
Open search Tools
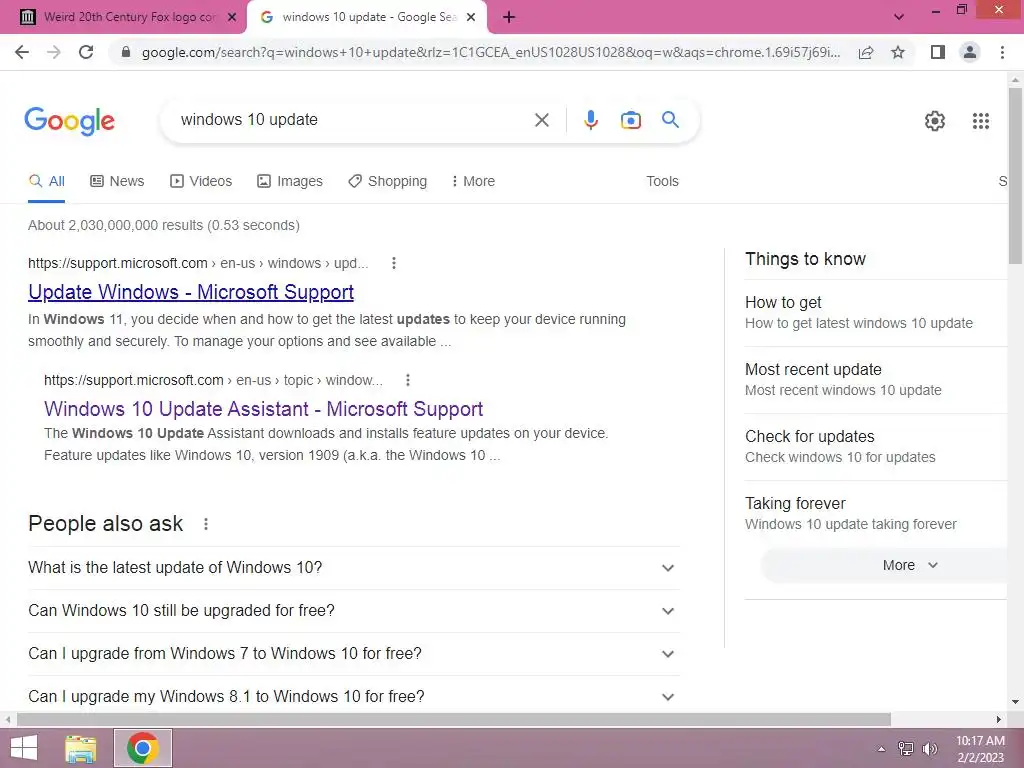point(662,182)
